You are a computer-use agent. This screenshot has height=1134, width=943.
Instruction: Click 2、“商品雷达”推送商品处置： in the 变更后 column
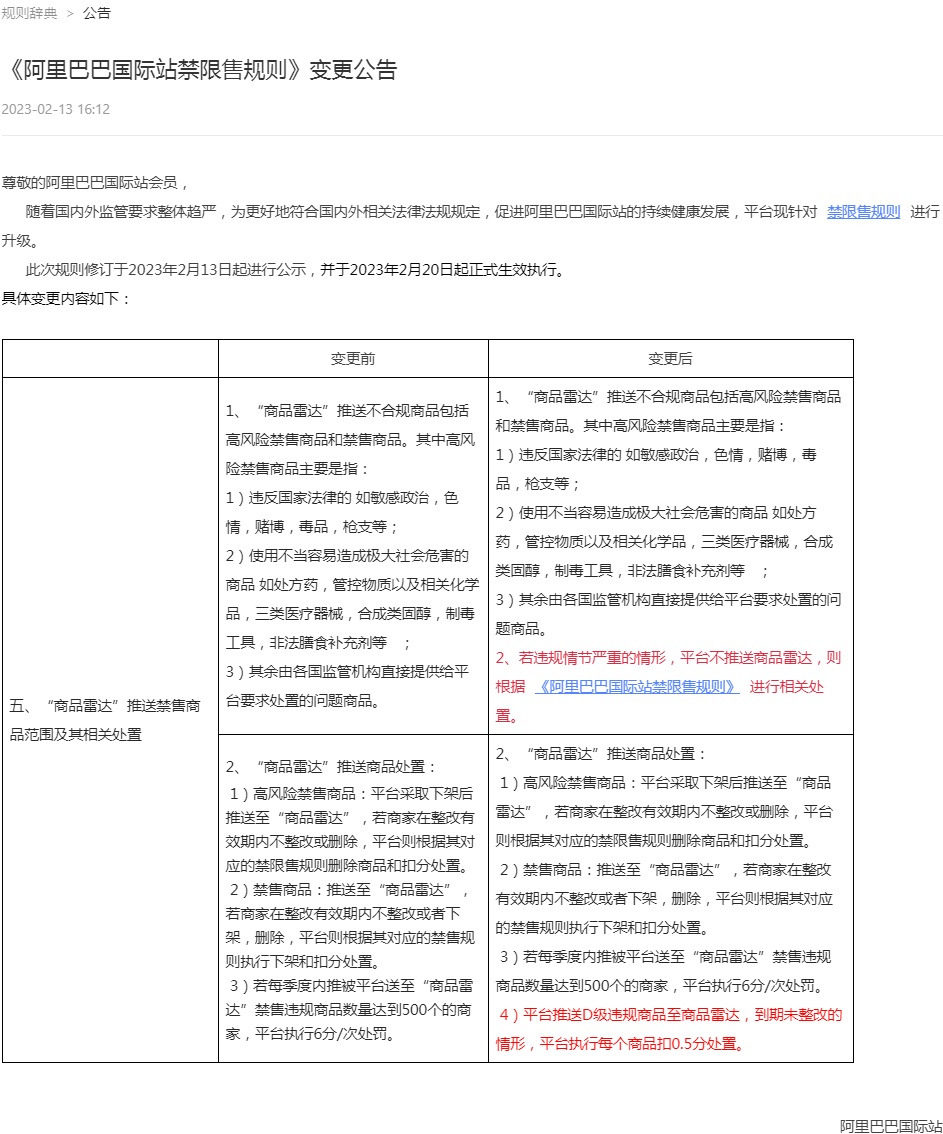602,754
